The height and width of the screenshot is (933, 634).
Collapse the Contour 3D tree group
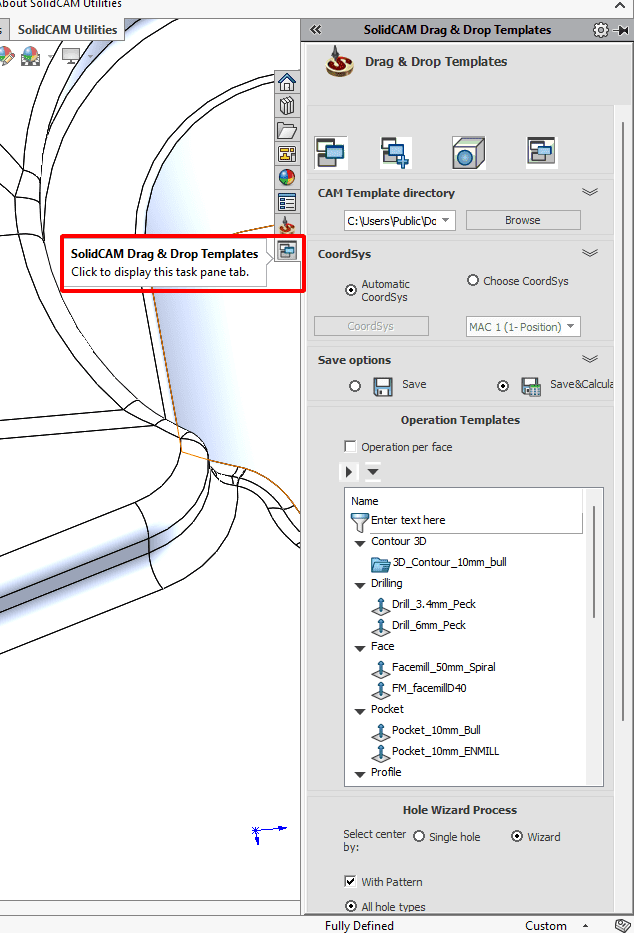359,543
